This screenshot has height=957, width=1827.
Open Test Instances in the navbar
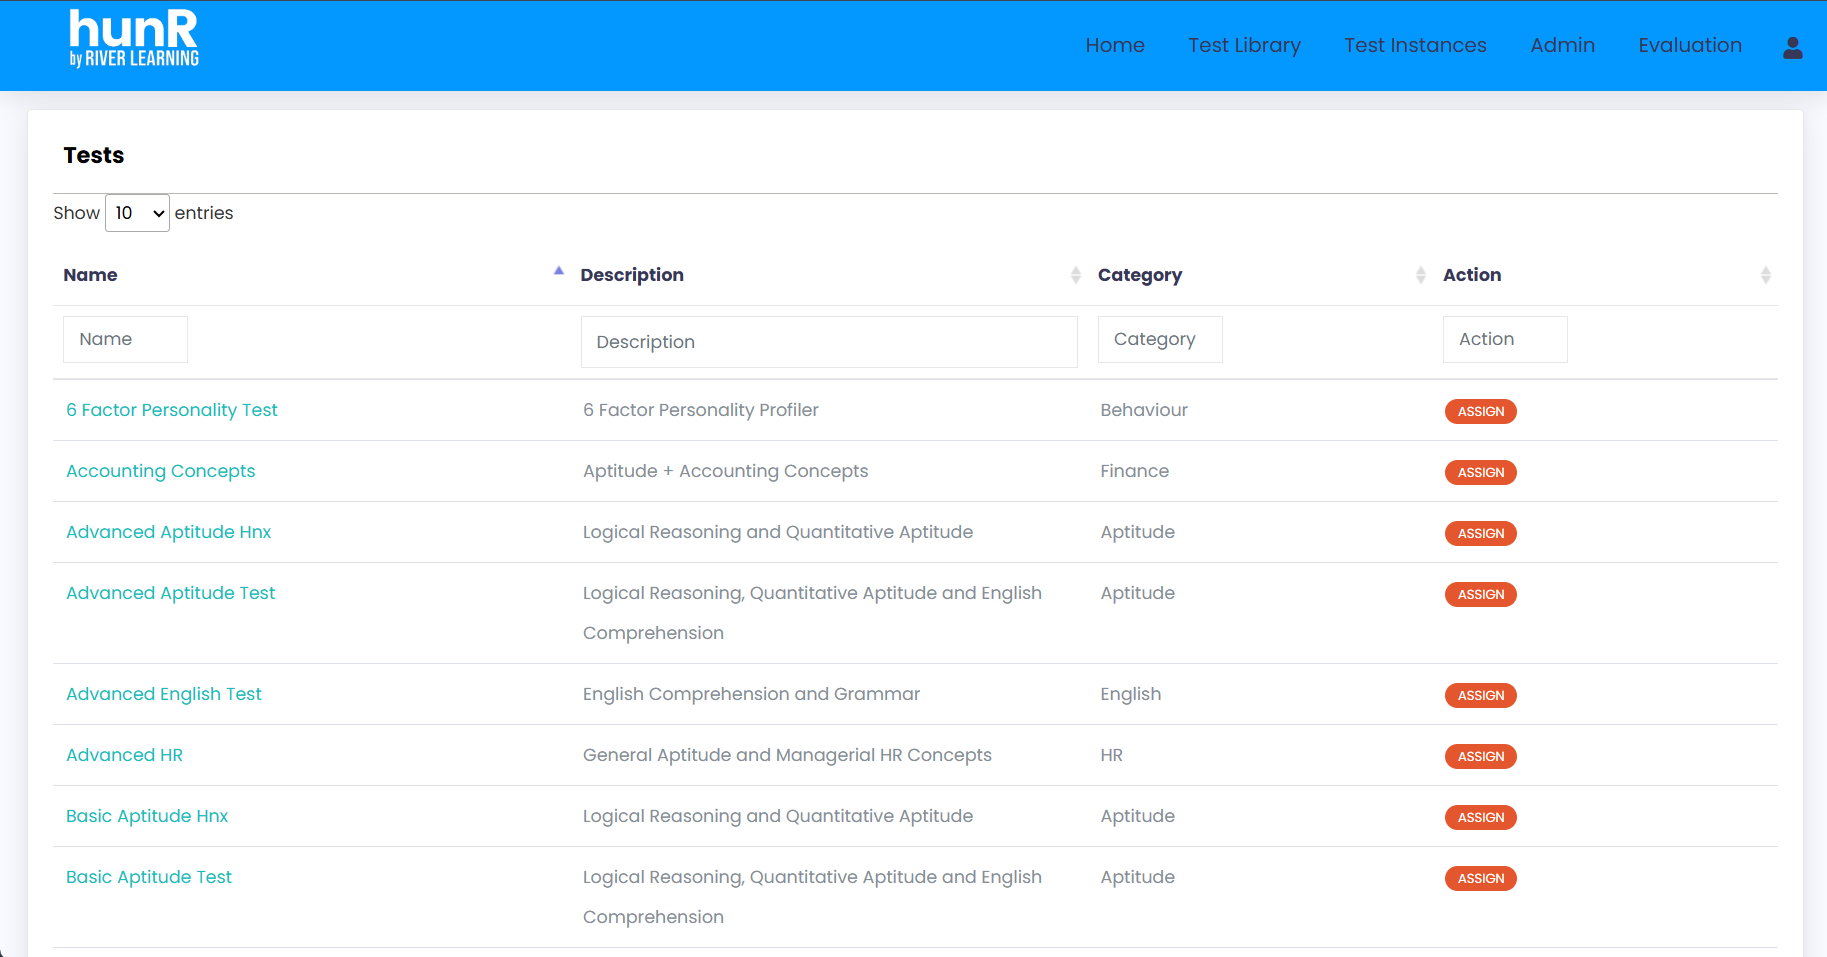point(1415,45)
